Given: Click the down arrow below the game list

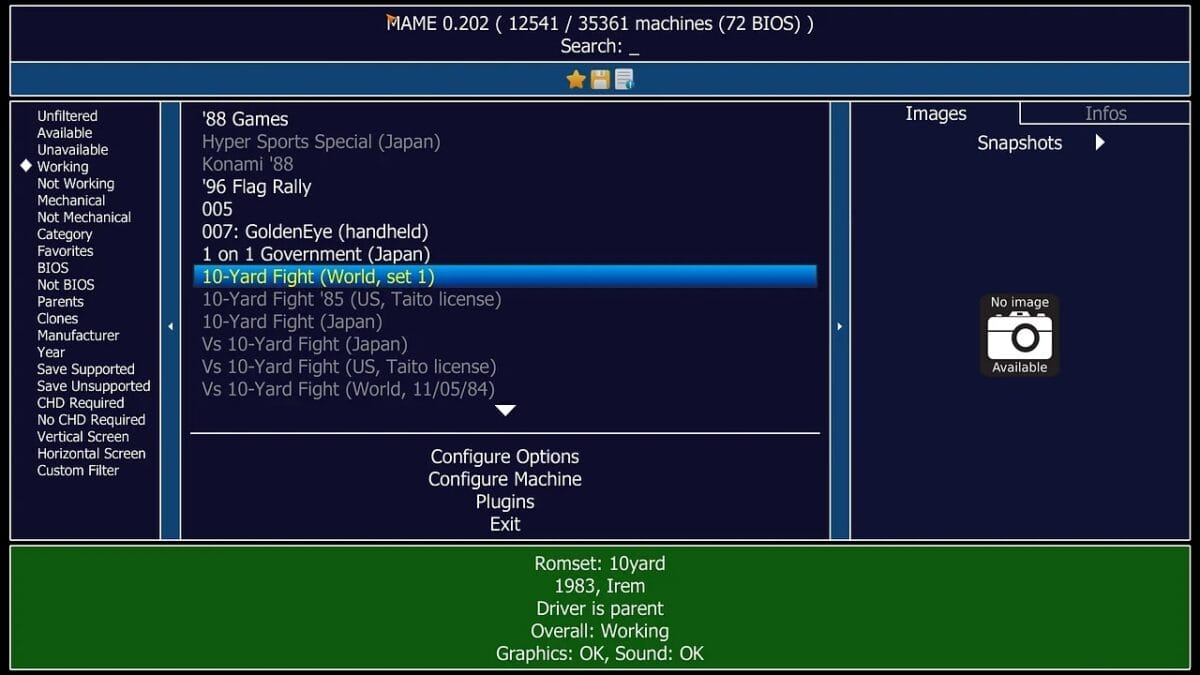Looking at the screenshot, I should click(x=505, y=410).
